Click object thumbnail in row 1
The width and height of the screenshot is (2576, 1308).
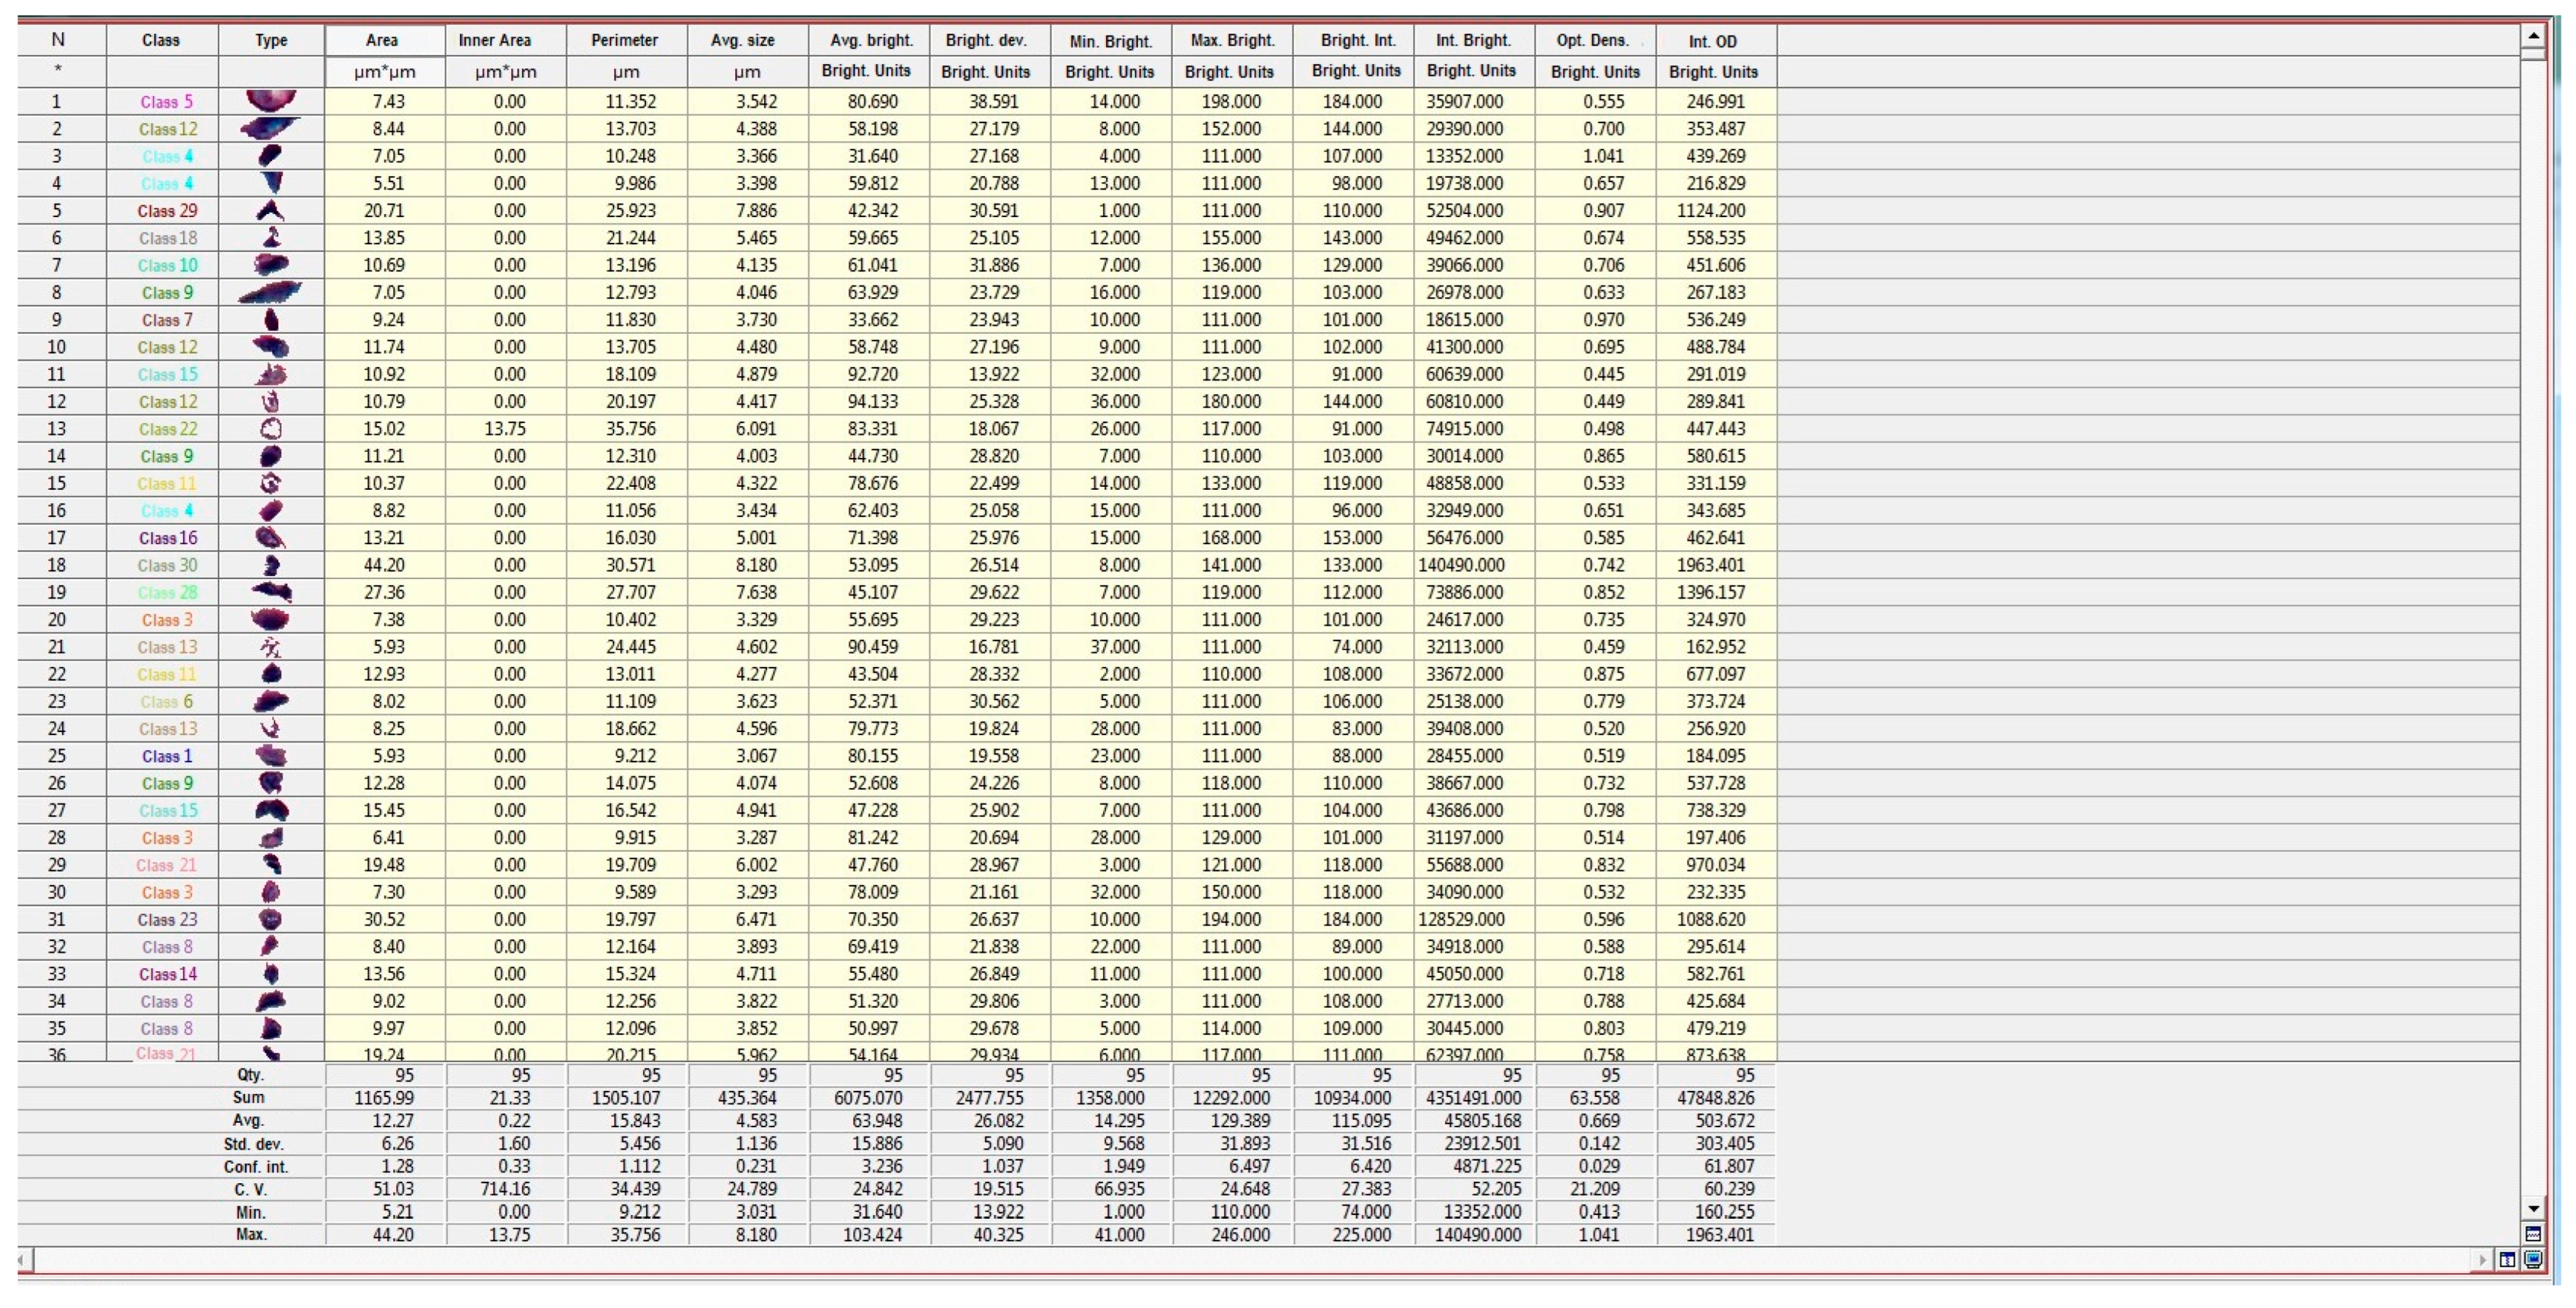pos(271,101)
